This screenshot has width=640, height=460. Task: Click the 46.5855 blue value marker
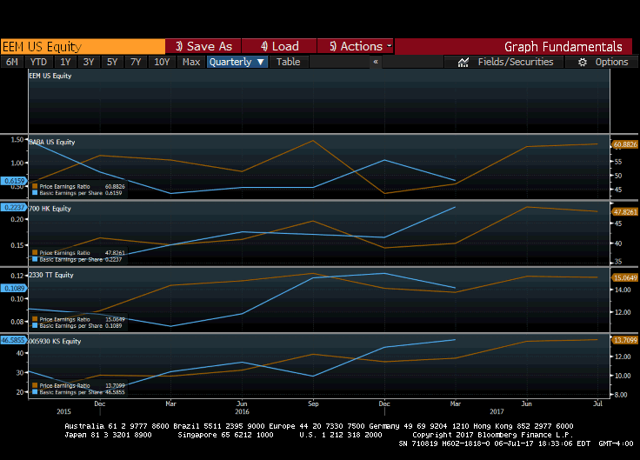(x=14, y=340)
